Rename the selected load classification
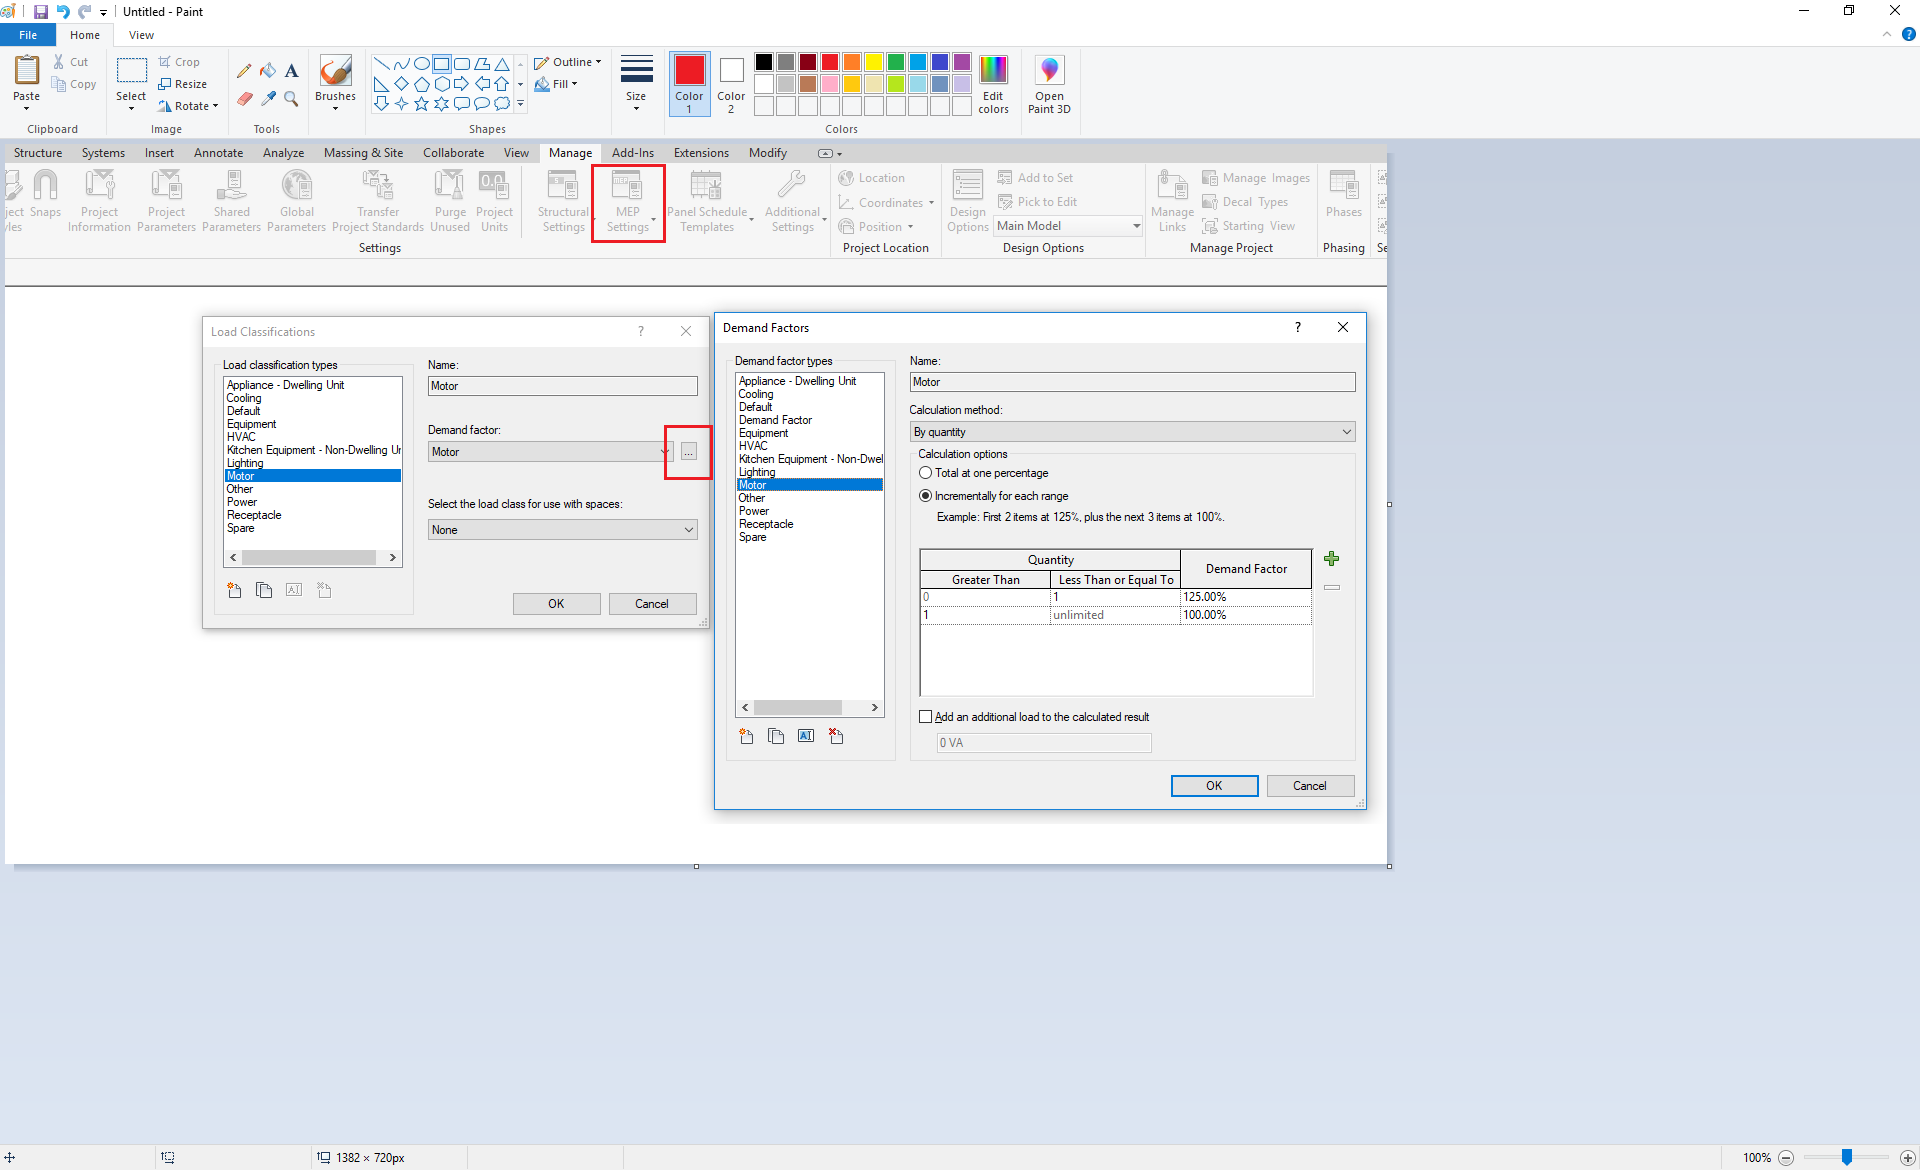 tap(294, 590)
